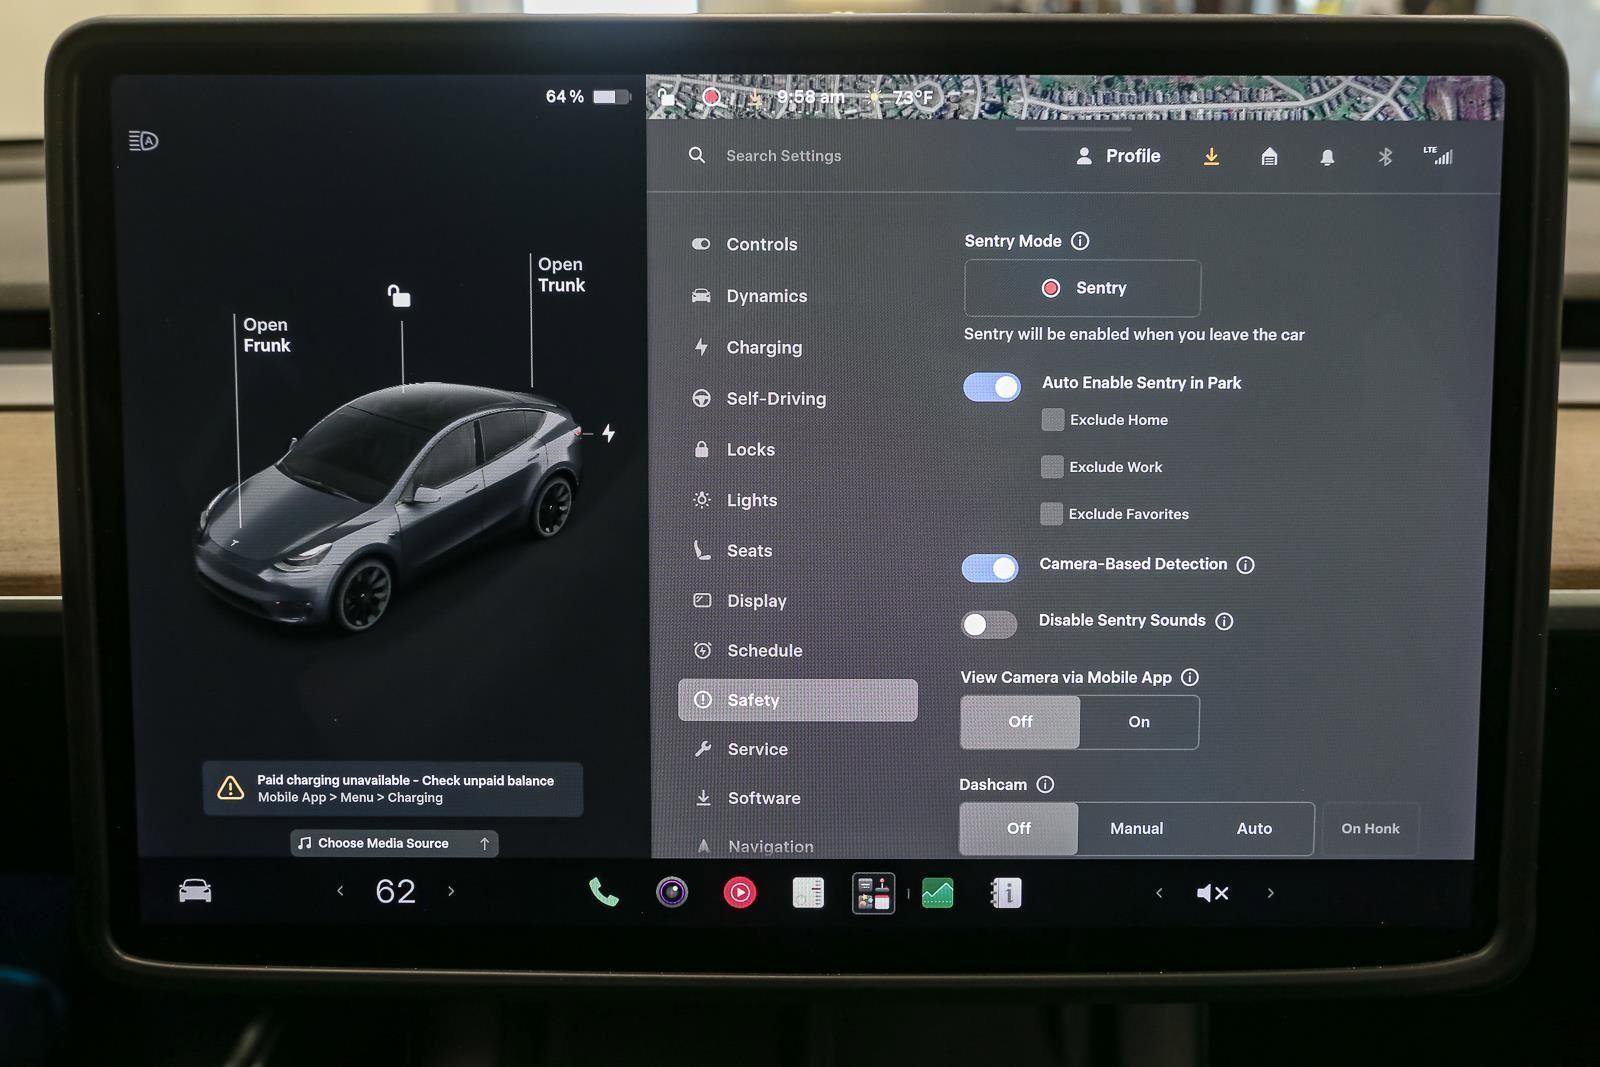Unmute the volume speaker icon
Image resolution: width=1600 pixels, height=1067 pixels.
[1212, 893]
